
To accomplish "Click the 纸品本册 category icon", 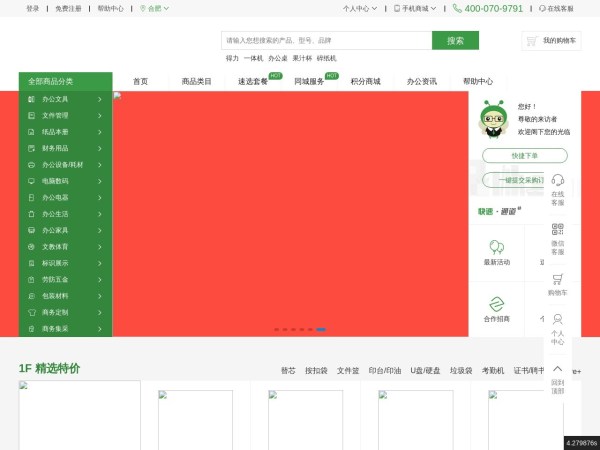I will click(31, 132).
